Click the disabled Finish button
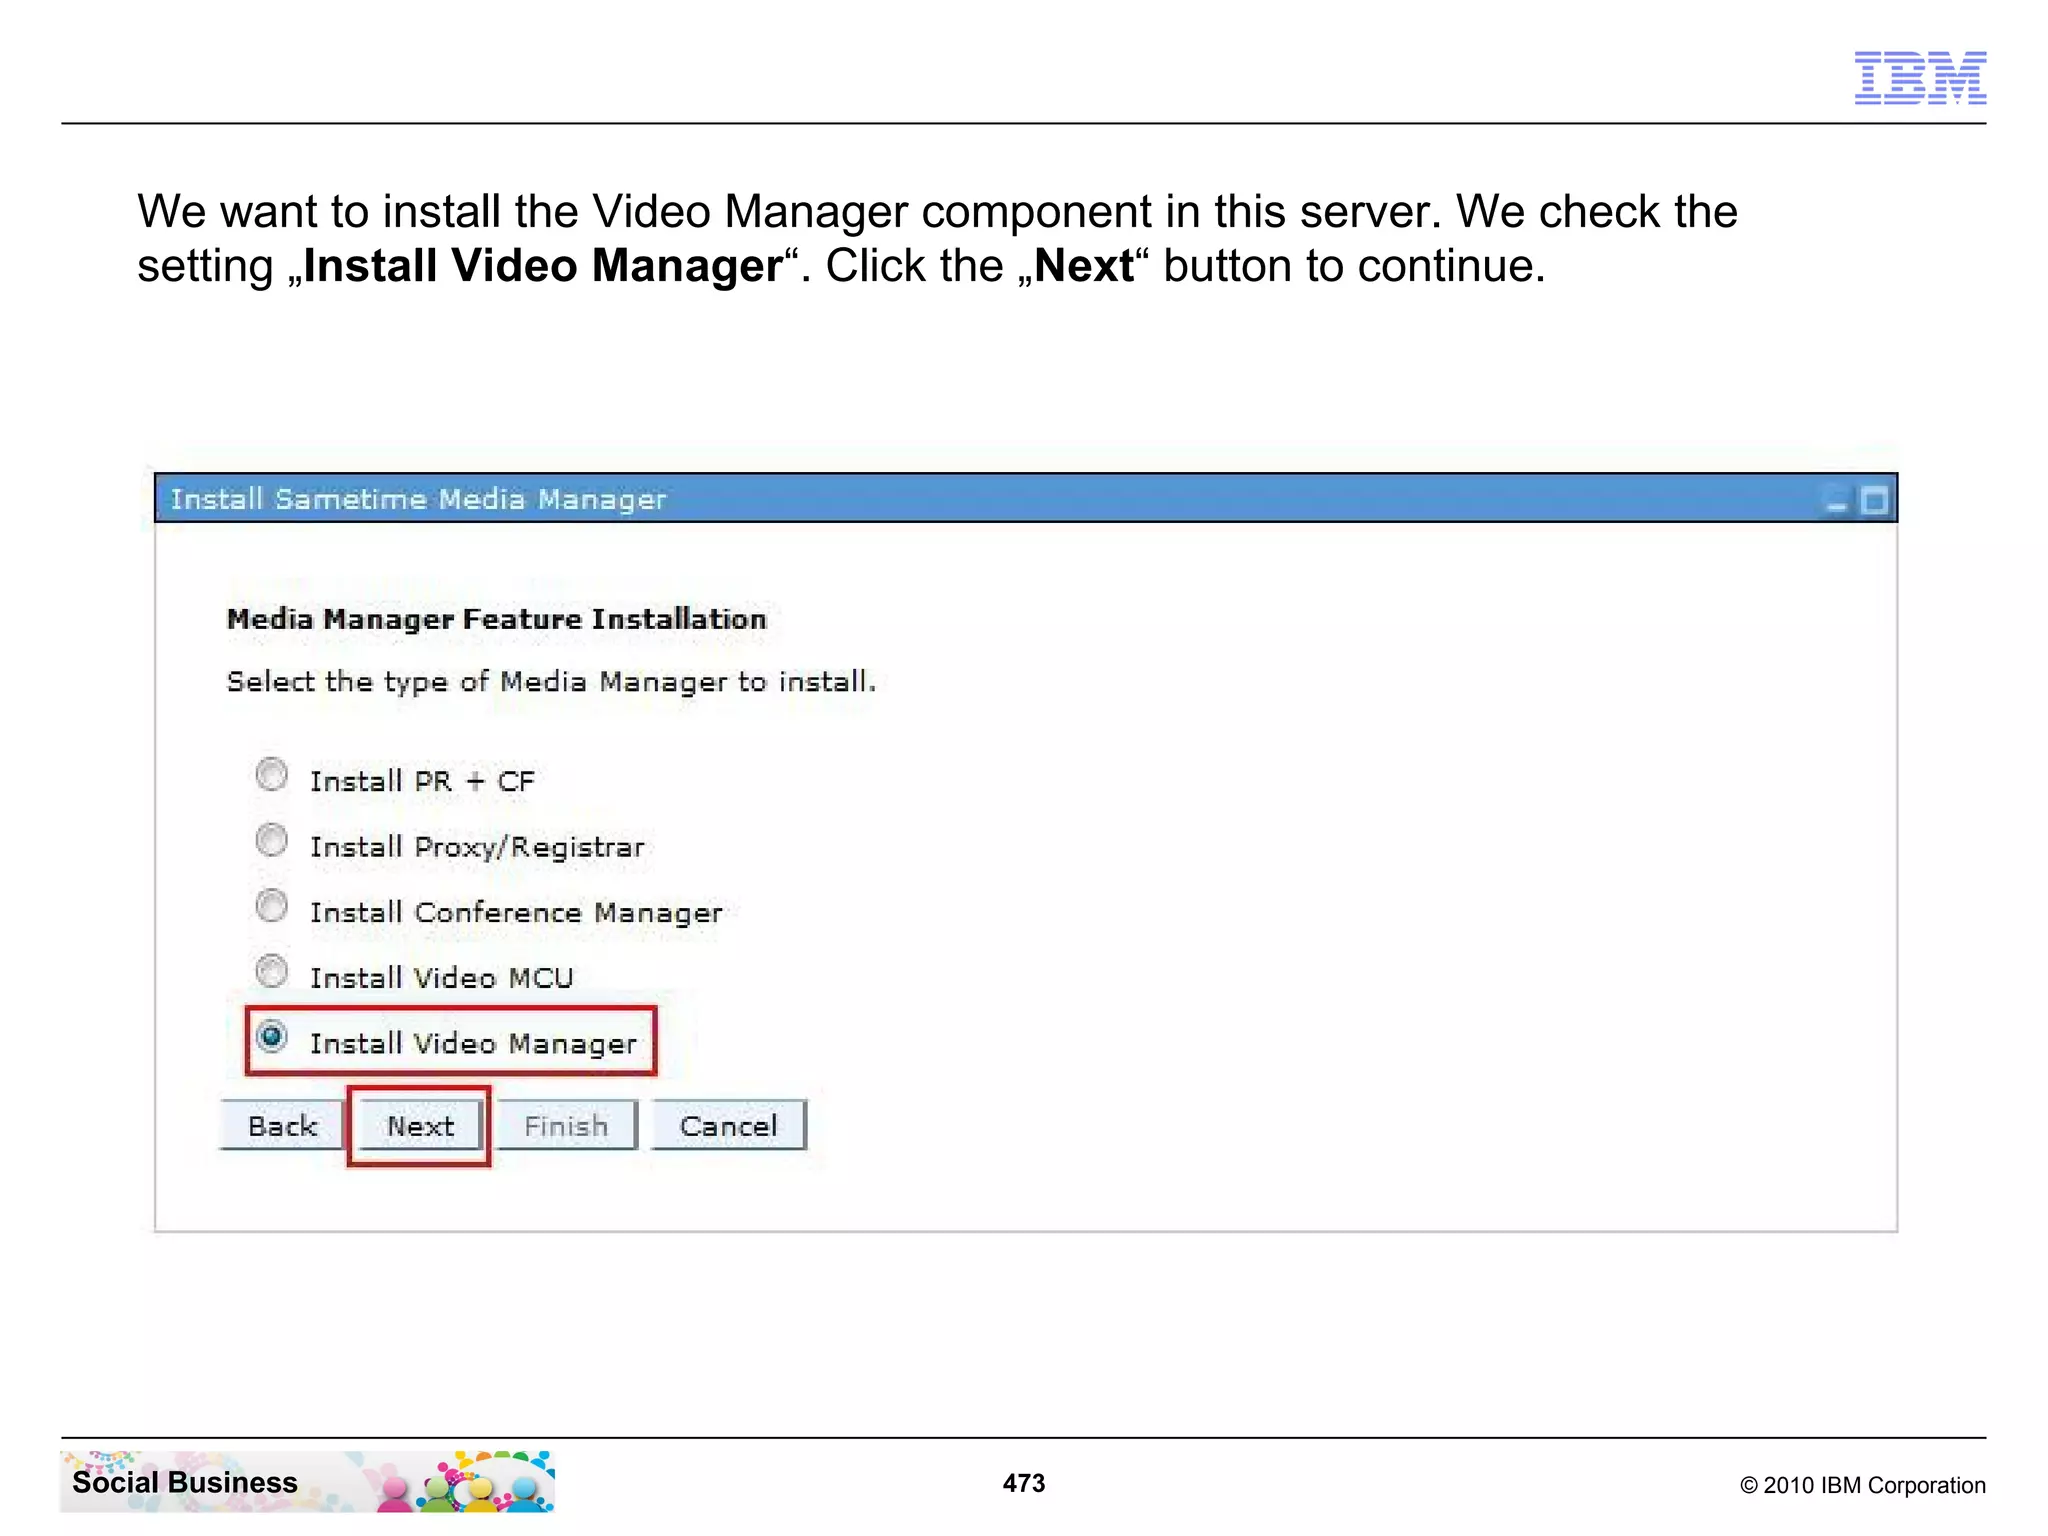Image resolution: width=2048 pixels, height=1536 pixels. 566,1126
